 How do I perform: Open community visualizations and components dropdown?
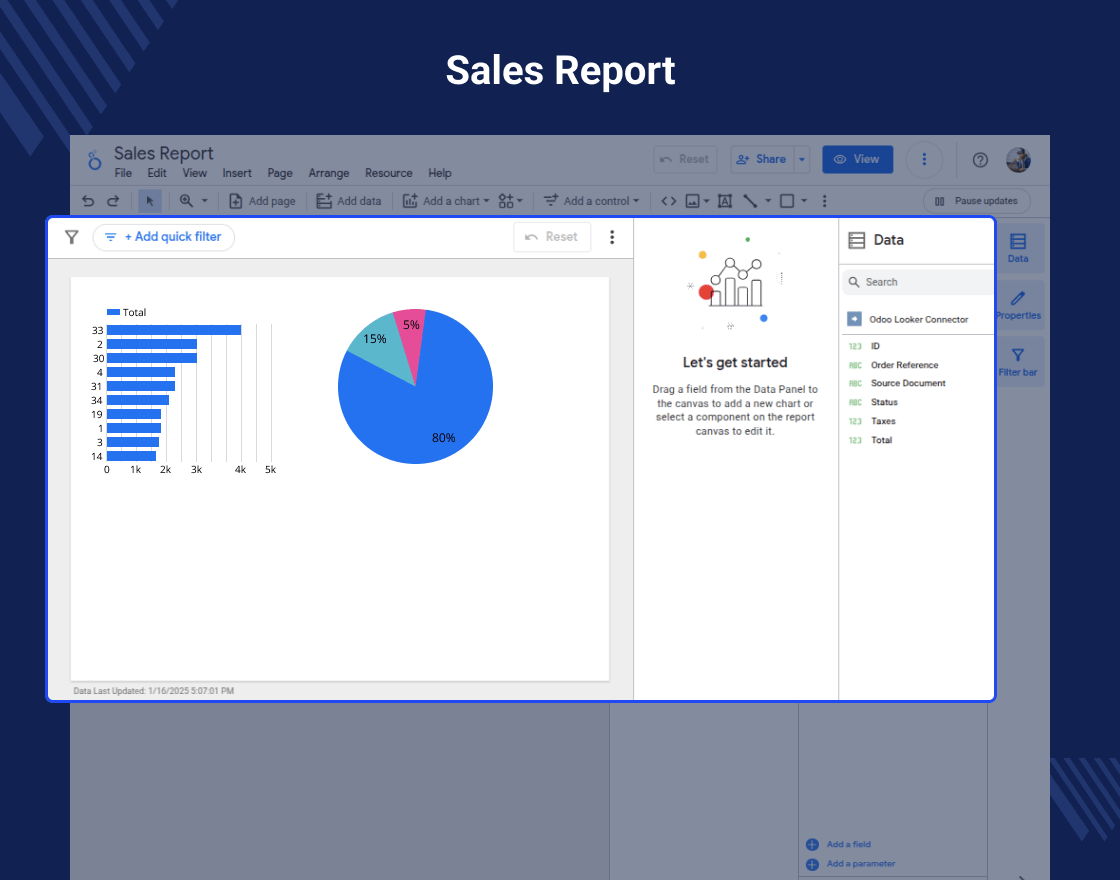point(510,201)
